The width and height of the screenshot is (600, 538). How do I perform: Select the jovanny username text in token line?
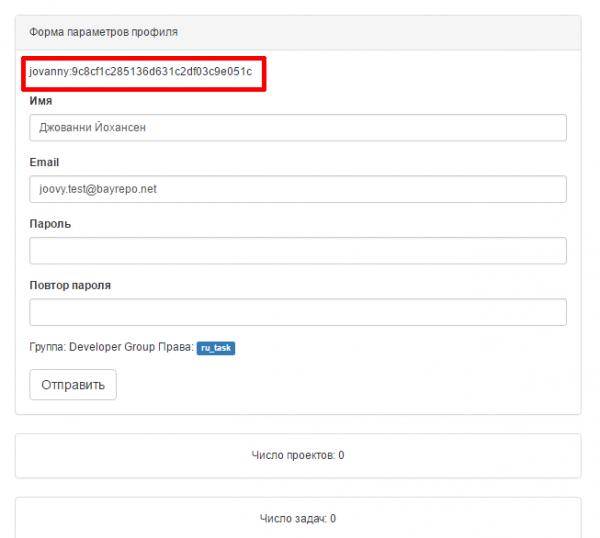tap(49, 72)
